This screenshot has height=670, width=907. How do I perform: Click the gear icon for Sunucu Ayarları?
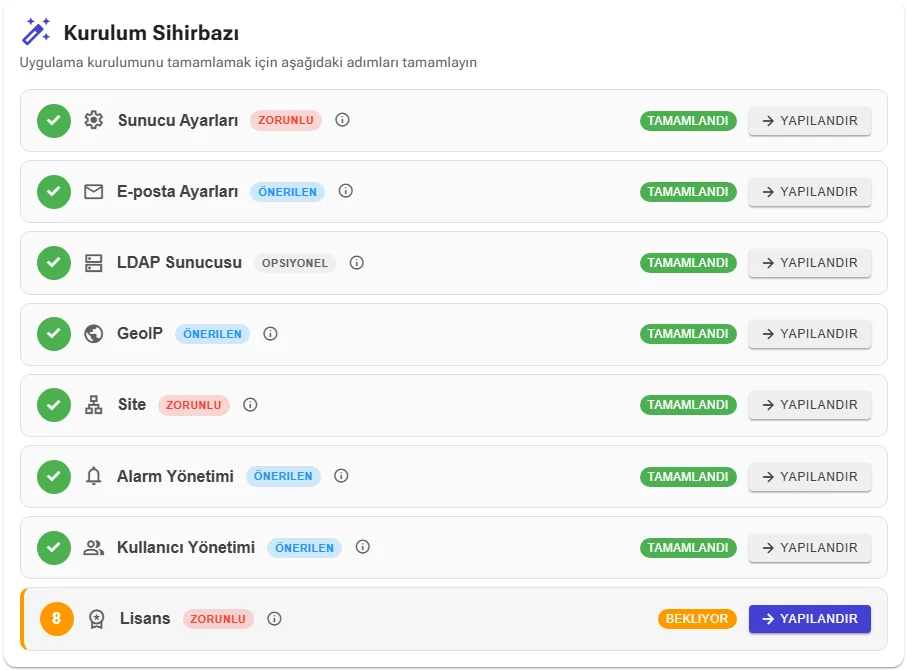[93, 120]
